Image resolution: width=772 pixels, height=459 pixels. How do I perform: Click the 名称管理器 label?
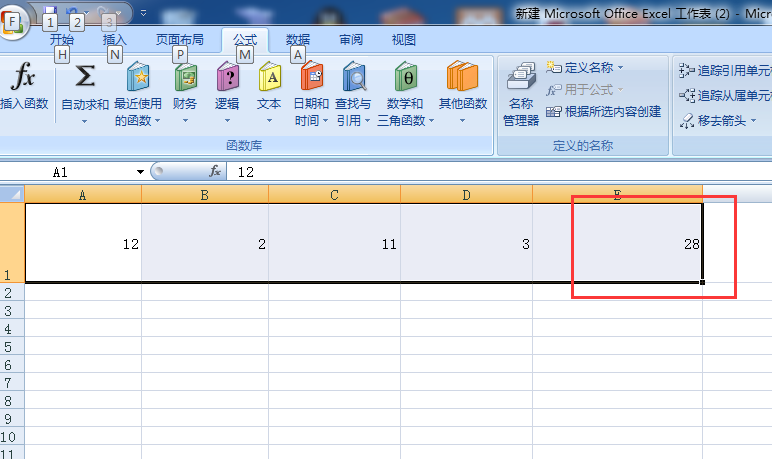(x=521, y=112)
